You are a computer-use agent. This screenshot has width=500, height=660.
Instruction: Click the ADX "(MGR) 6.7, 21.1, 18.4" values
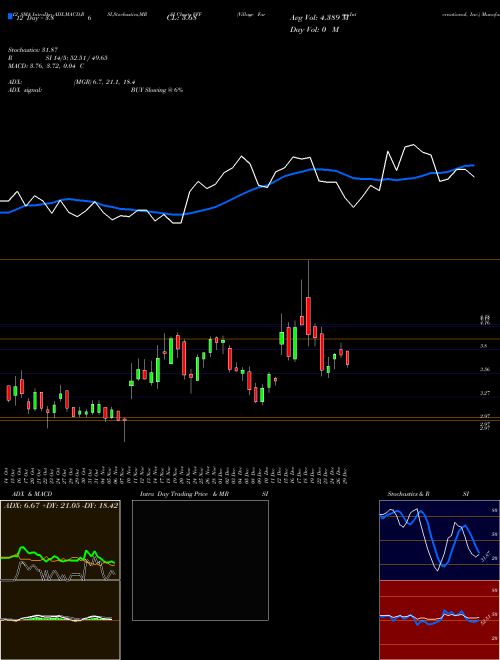pos(104,82)
